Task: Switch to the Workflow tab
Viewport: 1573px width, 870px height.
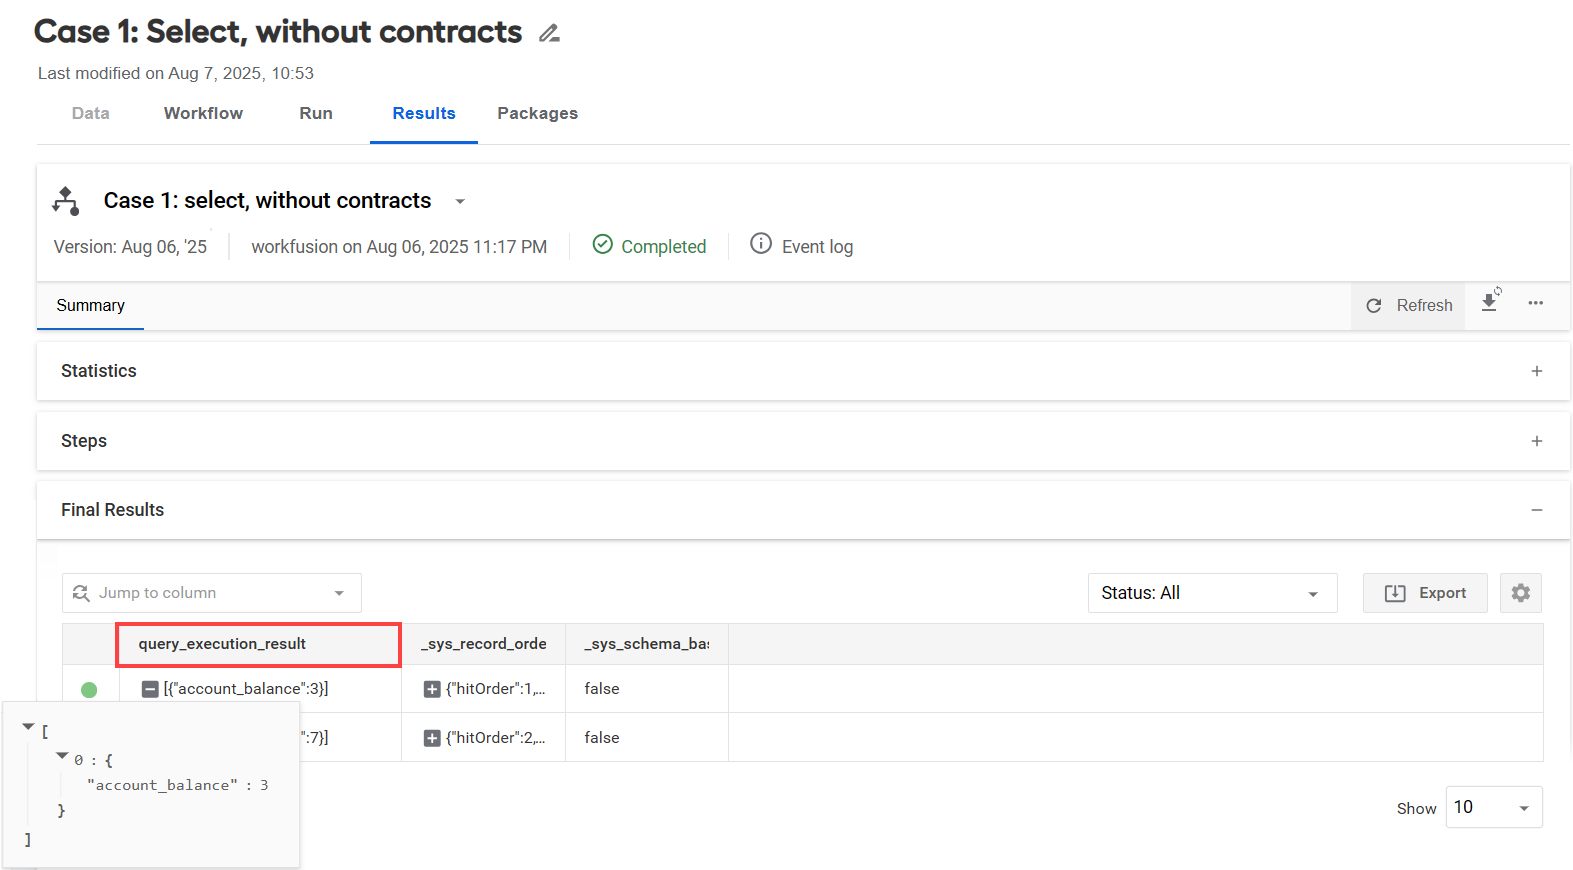Action: 203,113
